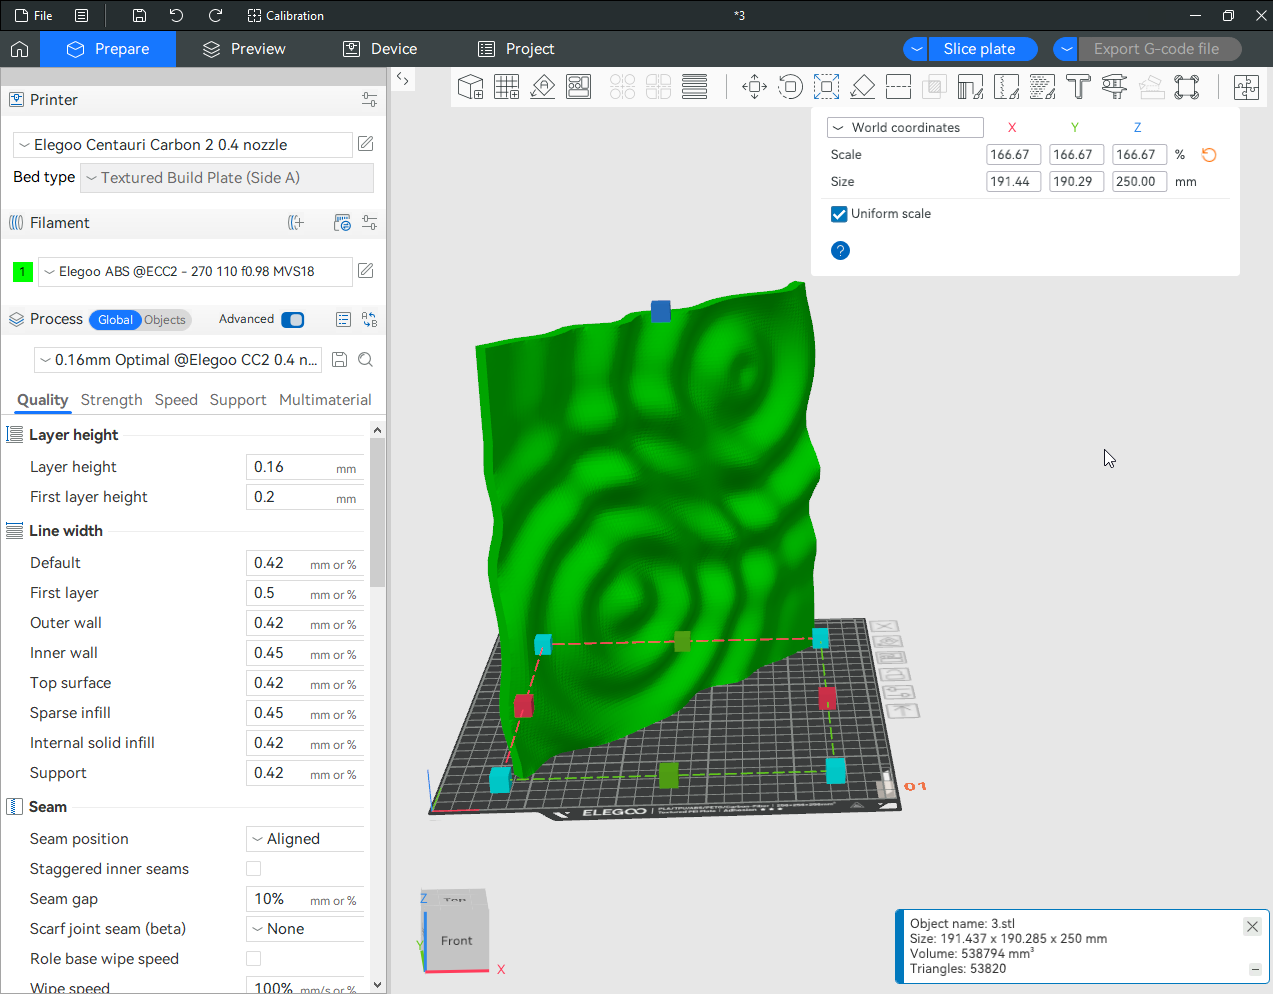This screenshot has width=1273, height=994.
Task: Edit the filament preset with pencil icon
Action: (366, 271)
